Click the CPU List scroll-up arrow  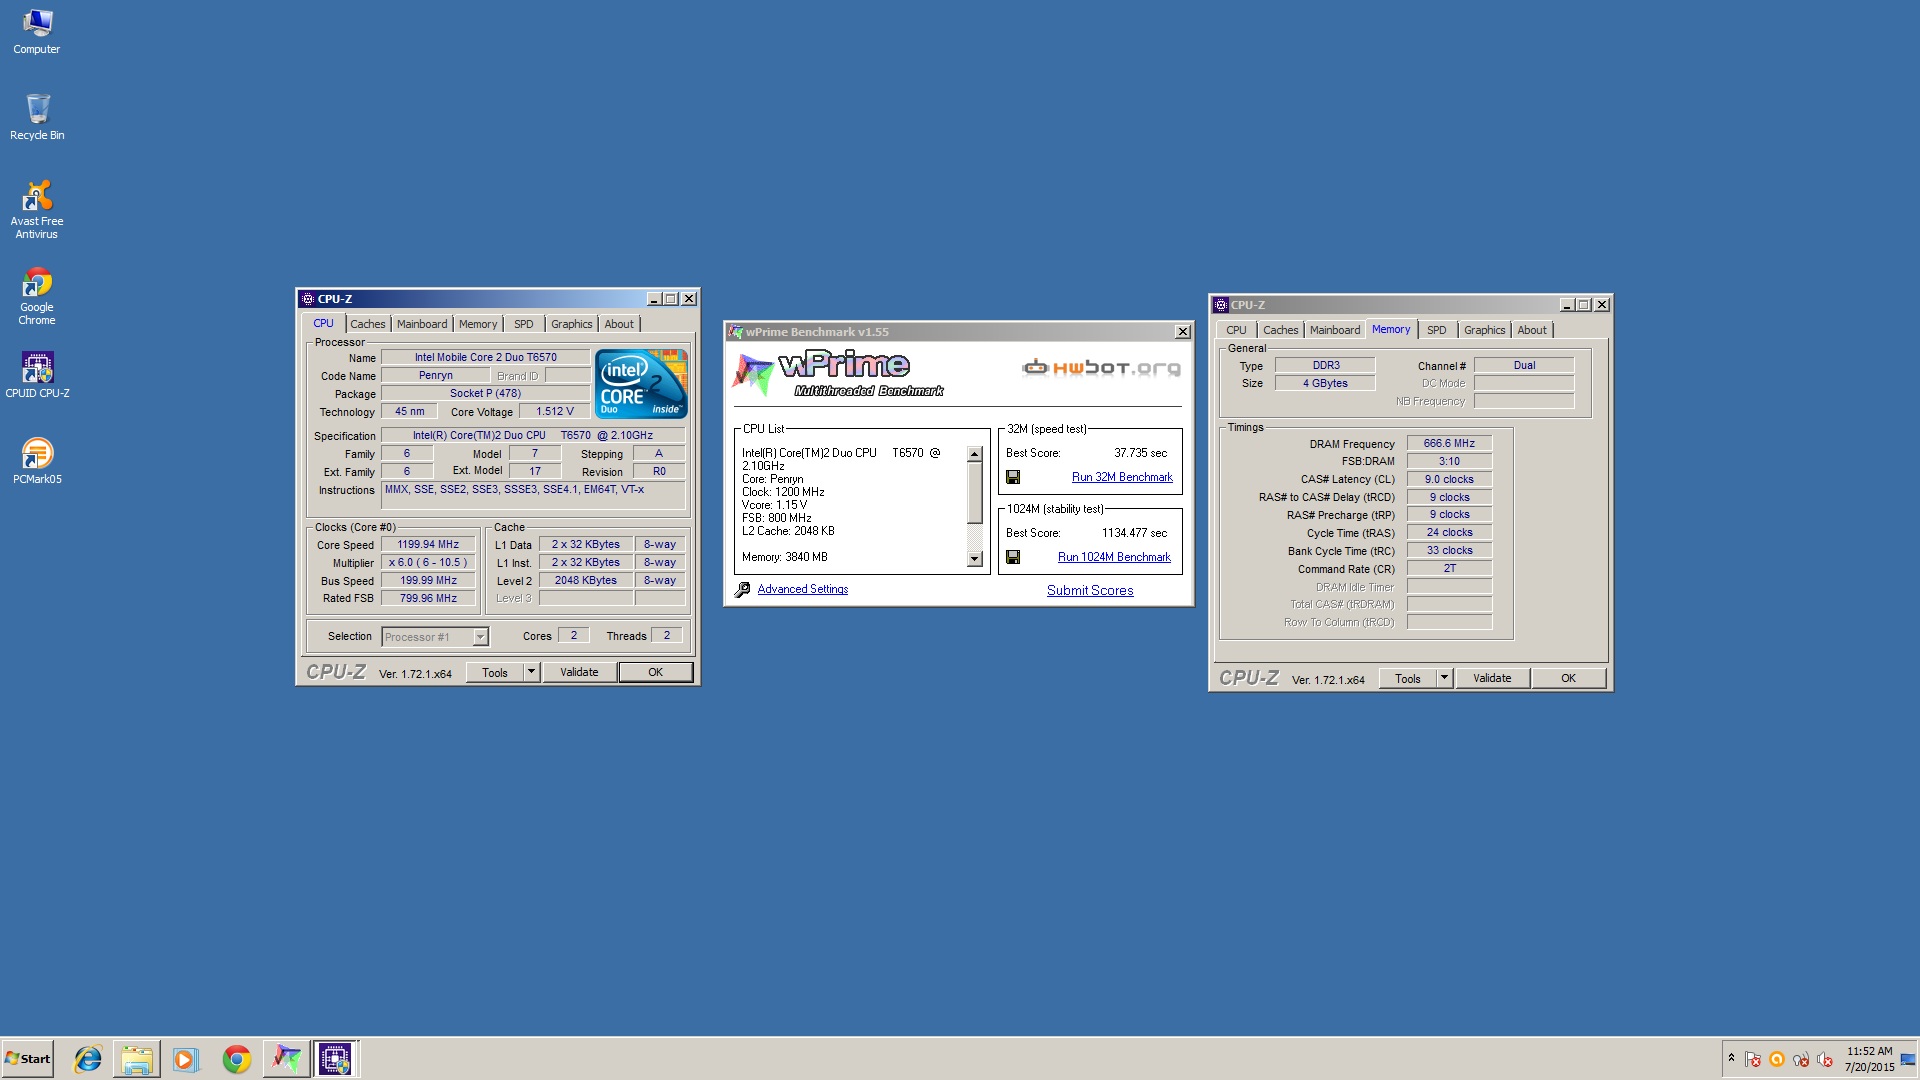(x=975, y=455)
